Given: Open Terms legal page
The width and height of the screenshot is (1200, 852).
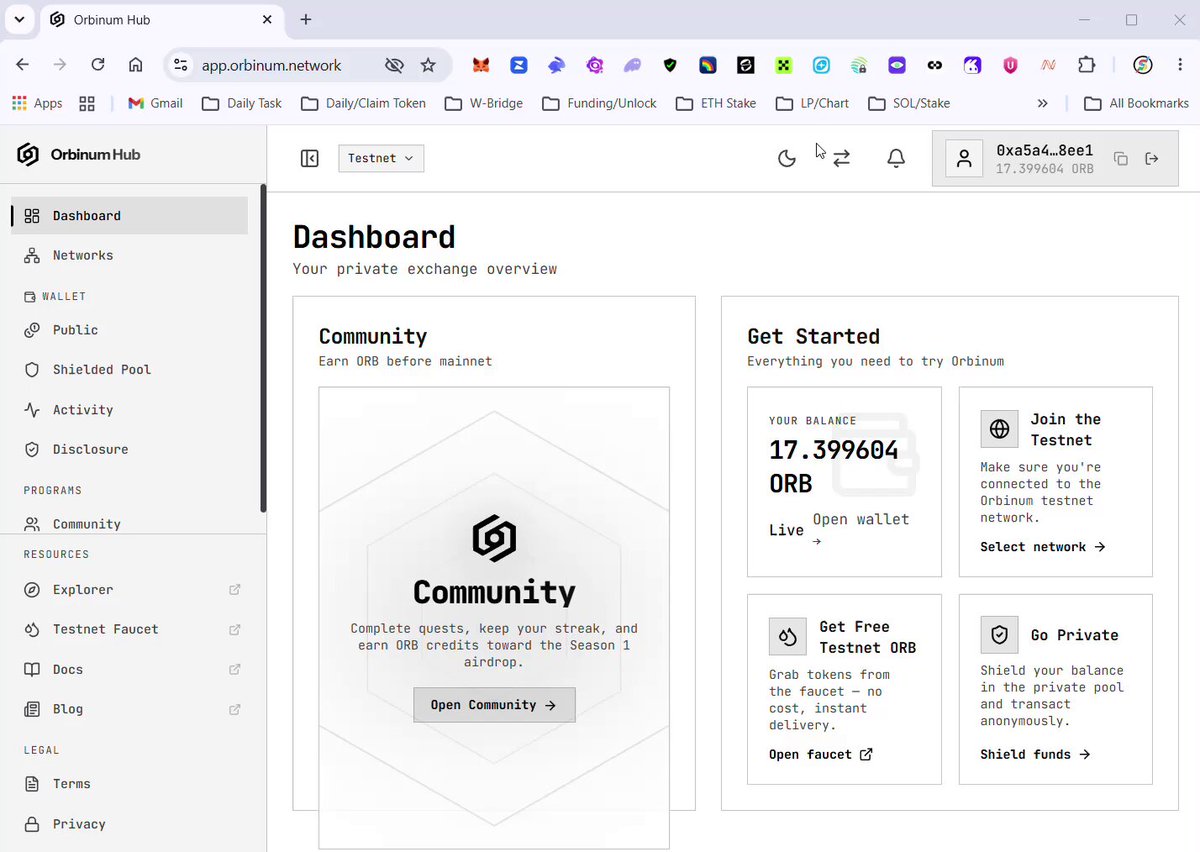Looking at the screenshot, I should tap(130, 784).
